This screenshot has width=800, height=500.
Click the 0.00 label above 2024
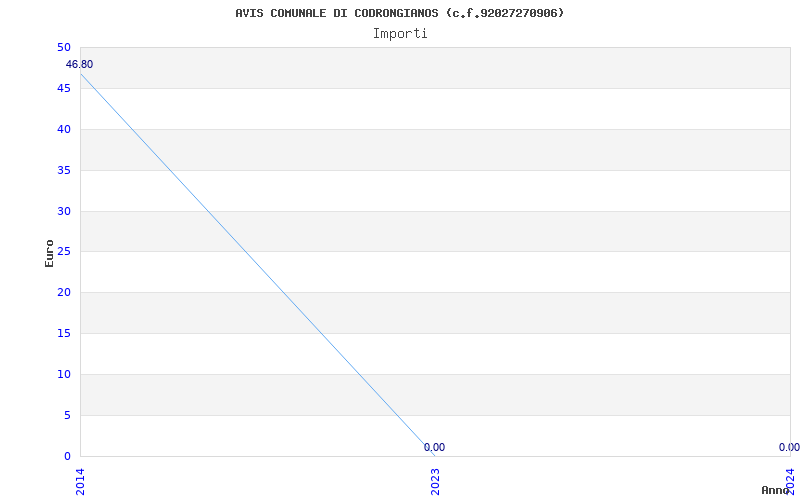click(789, 447)
